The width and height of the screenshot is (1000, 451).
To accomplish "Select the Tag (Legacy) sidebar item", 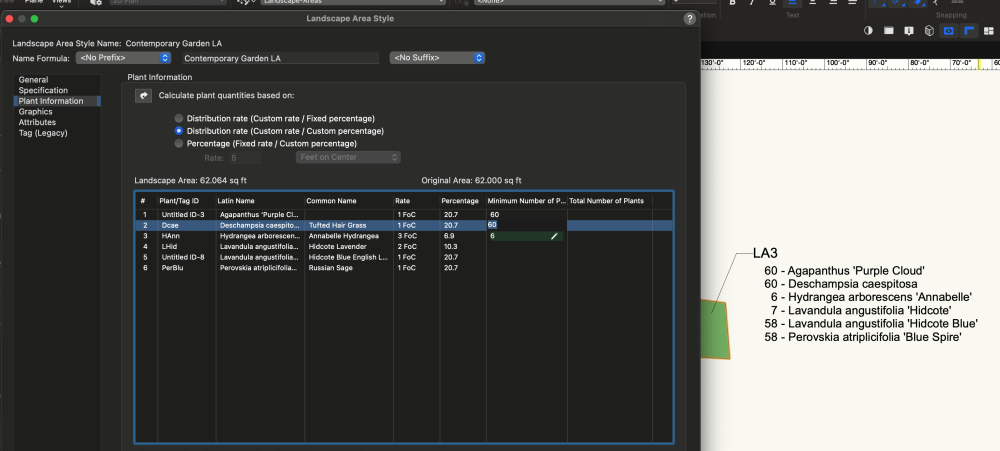I will (42, 133).
